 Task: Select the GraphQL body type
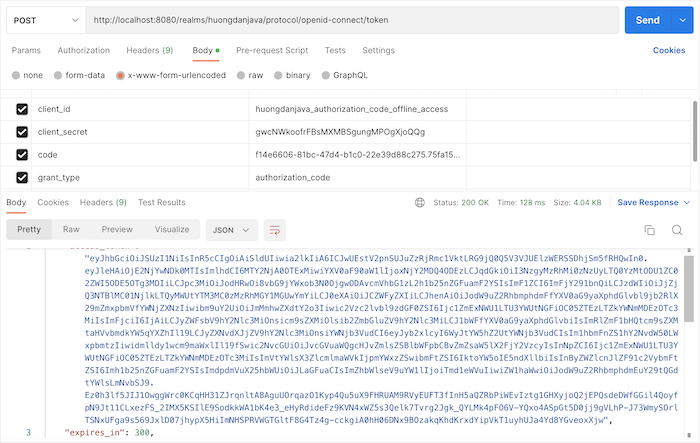[x=326, y=75]
